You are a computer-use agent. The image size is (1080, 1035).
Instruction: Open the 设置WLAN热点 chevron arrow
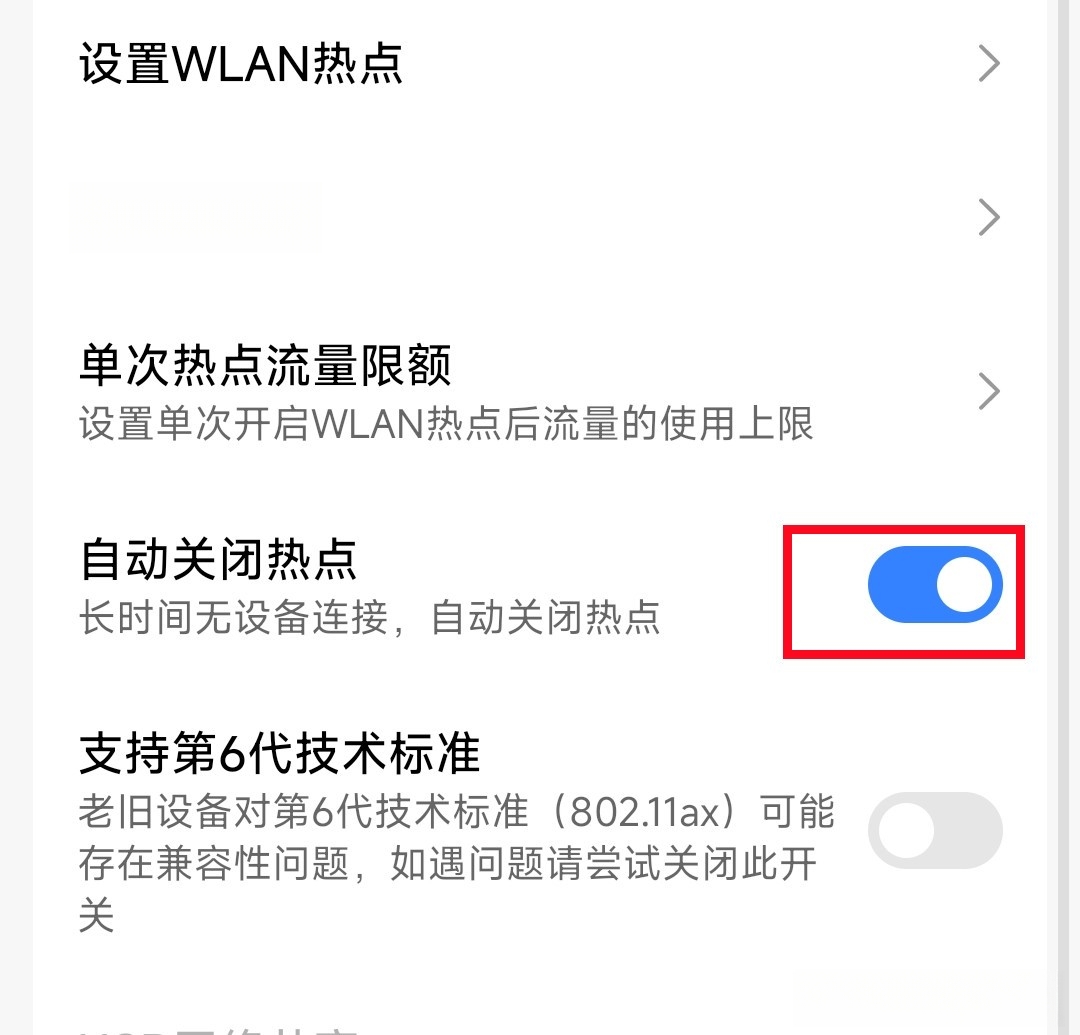[x=989, y=64]
